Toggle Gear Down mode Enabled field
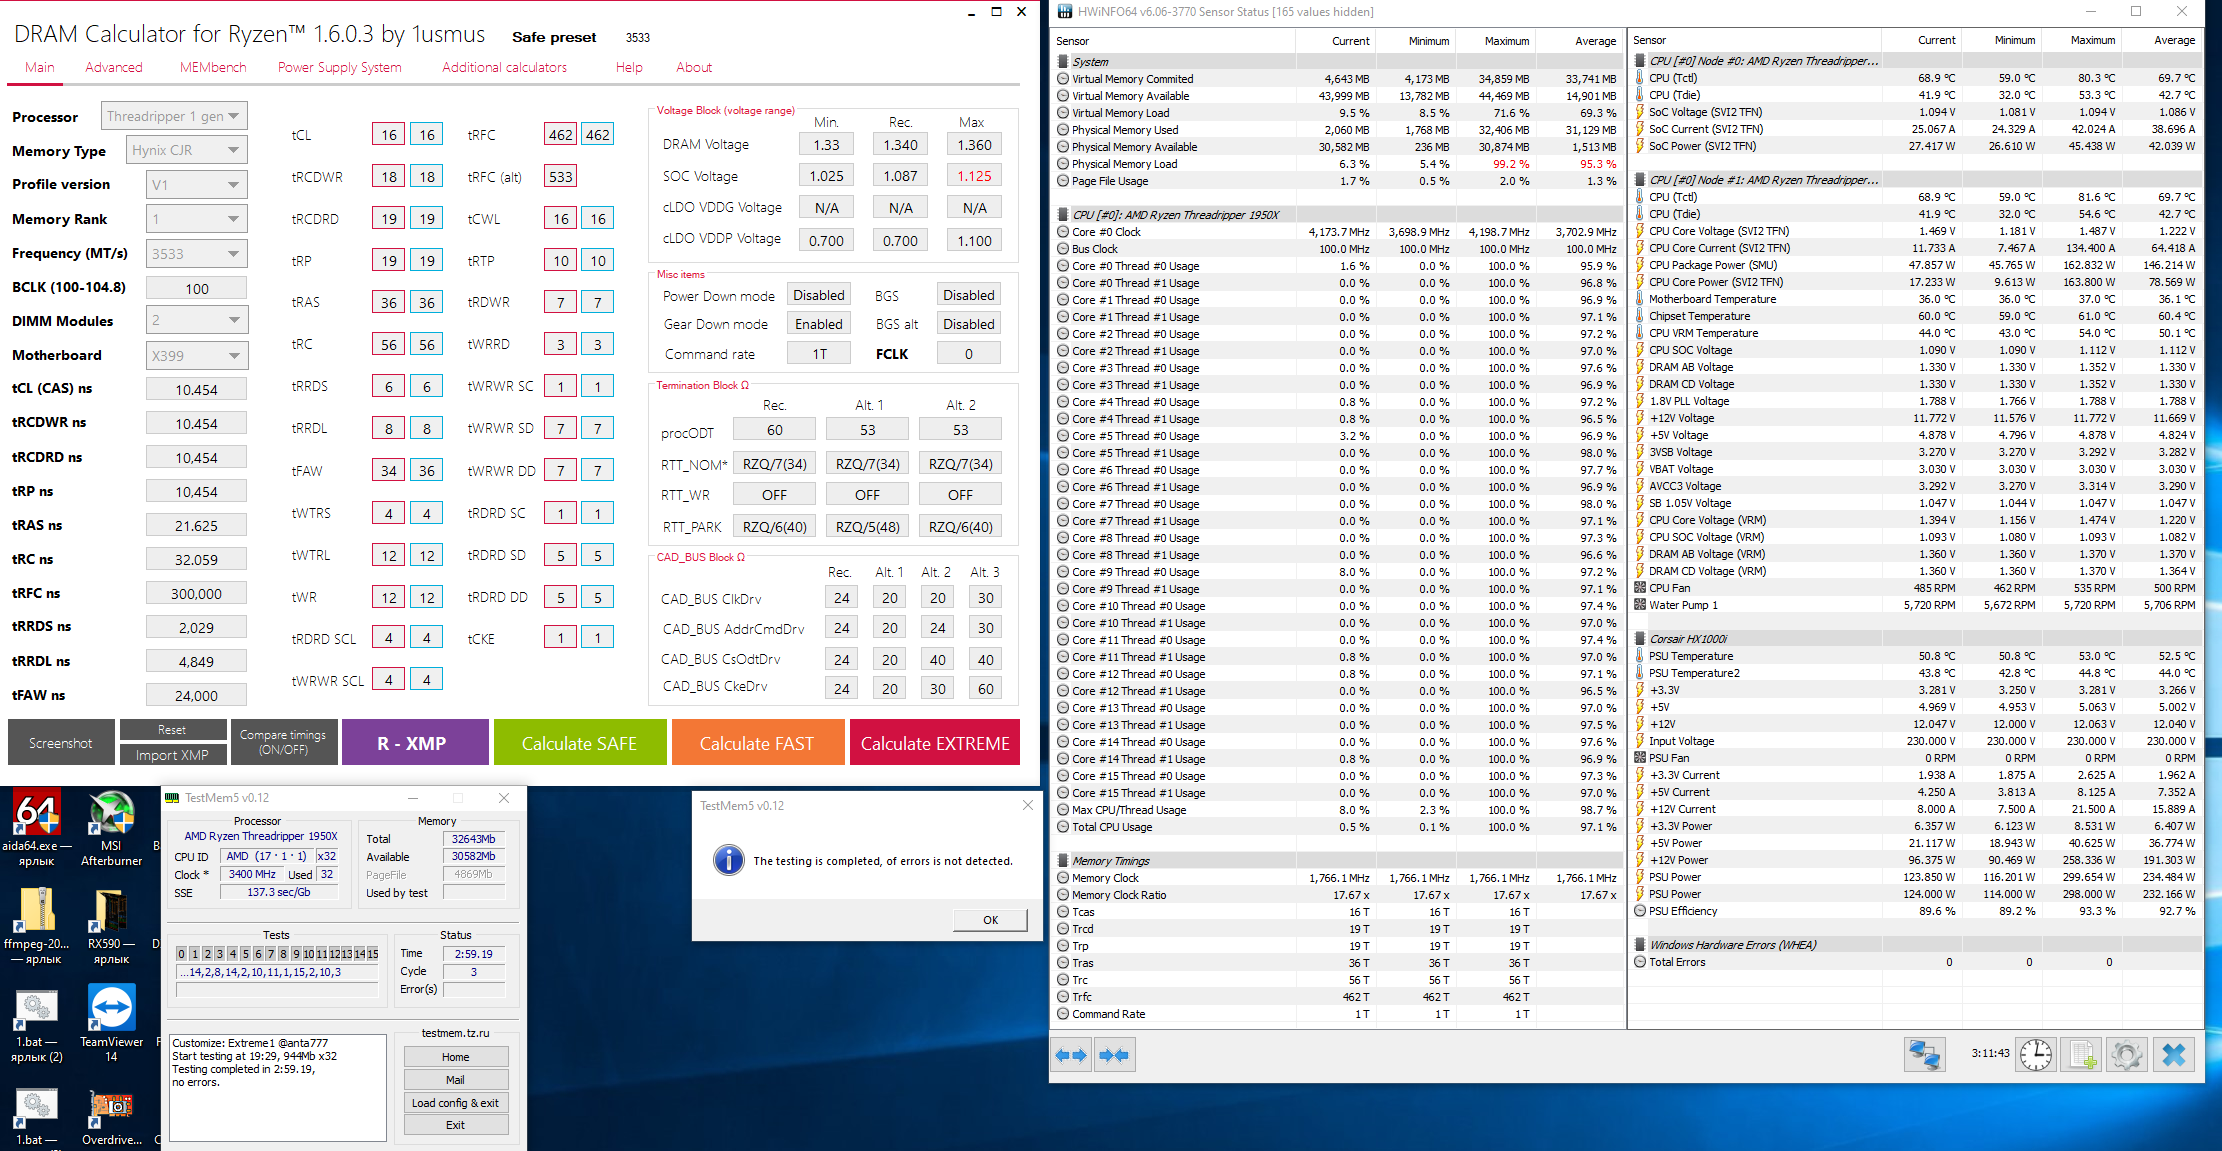 818,324
